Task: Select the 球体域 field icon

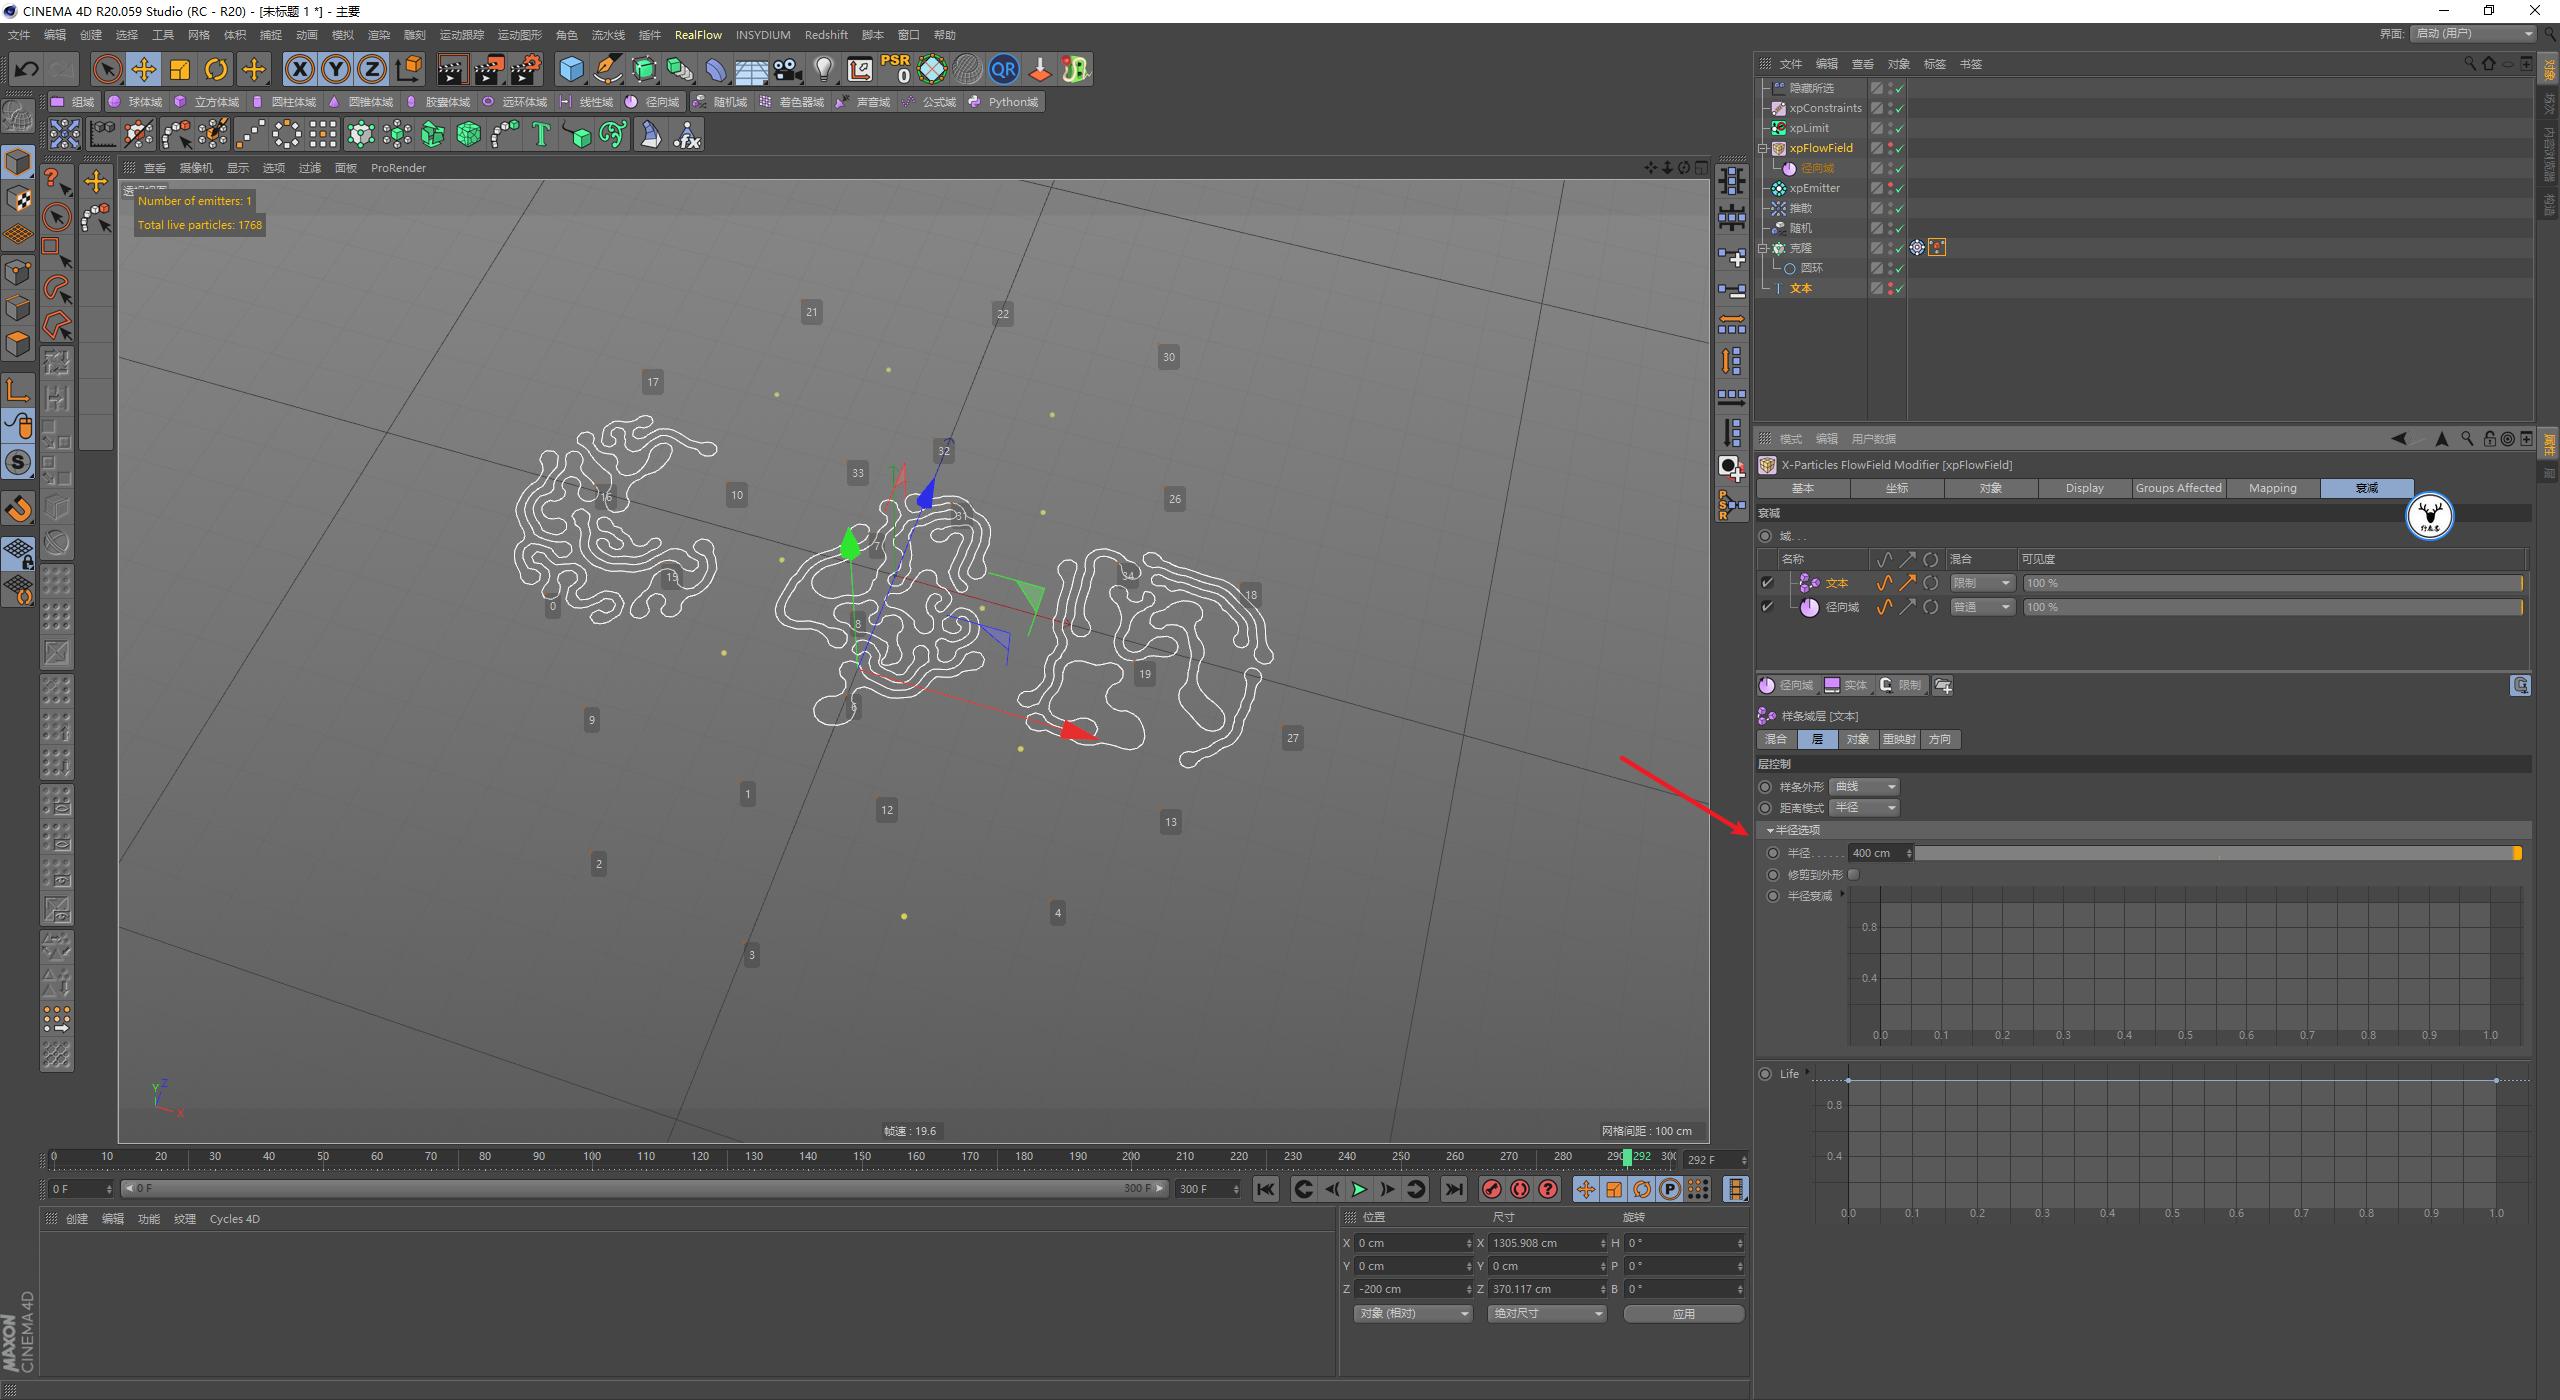Action: pos(142,101)
